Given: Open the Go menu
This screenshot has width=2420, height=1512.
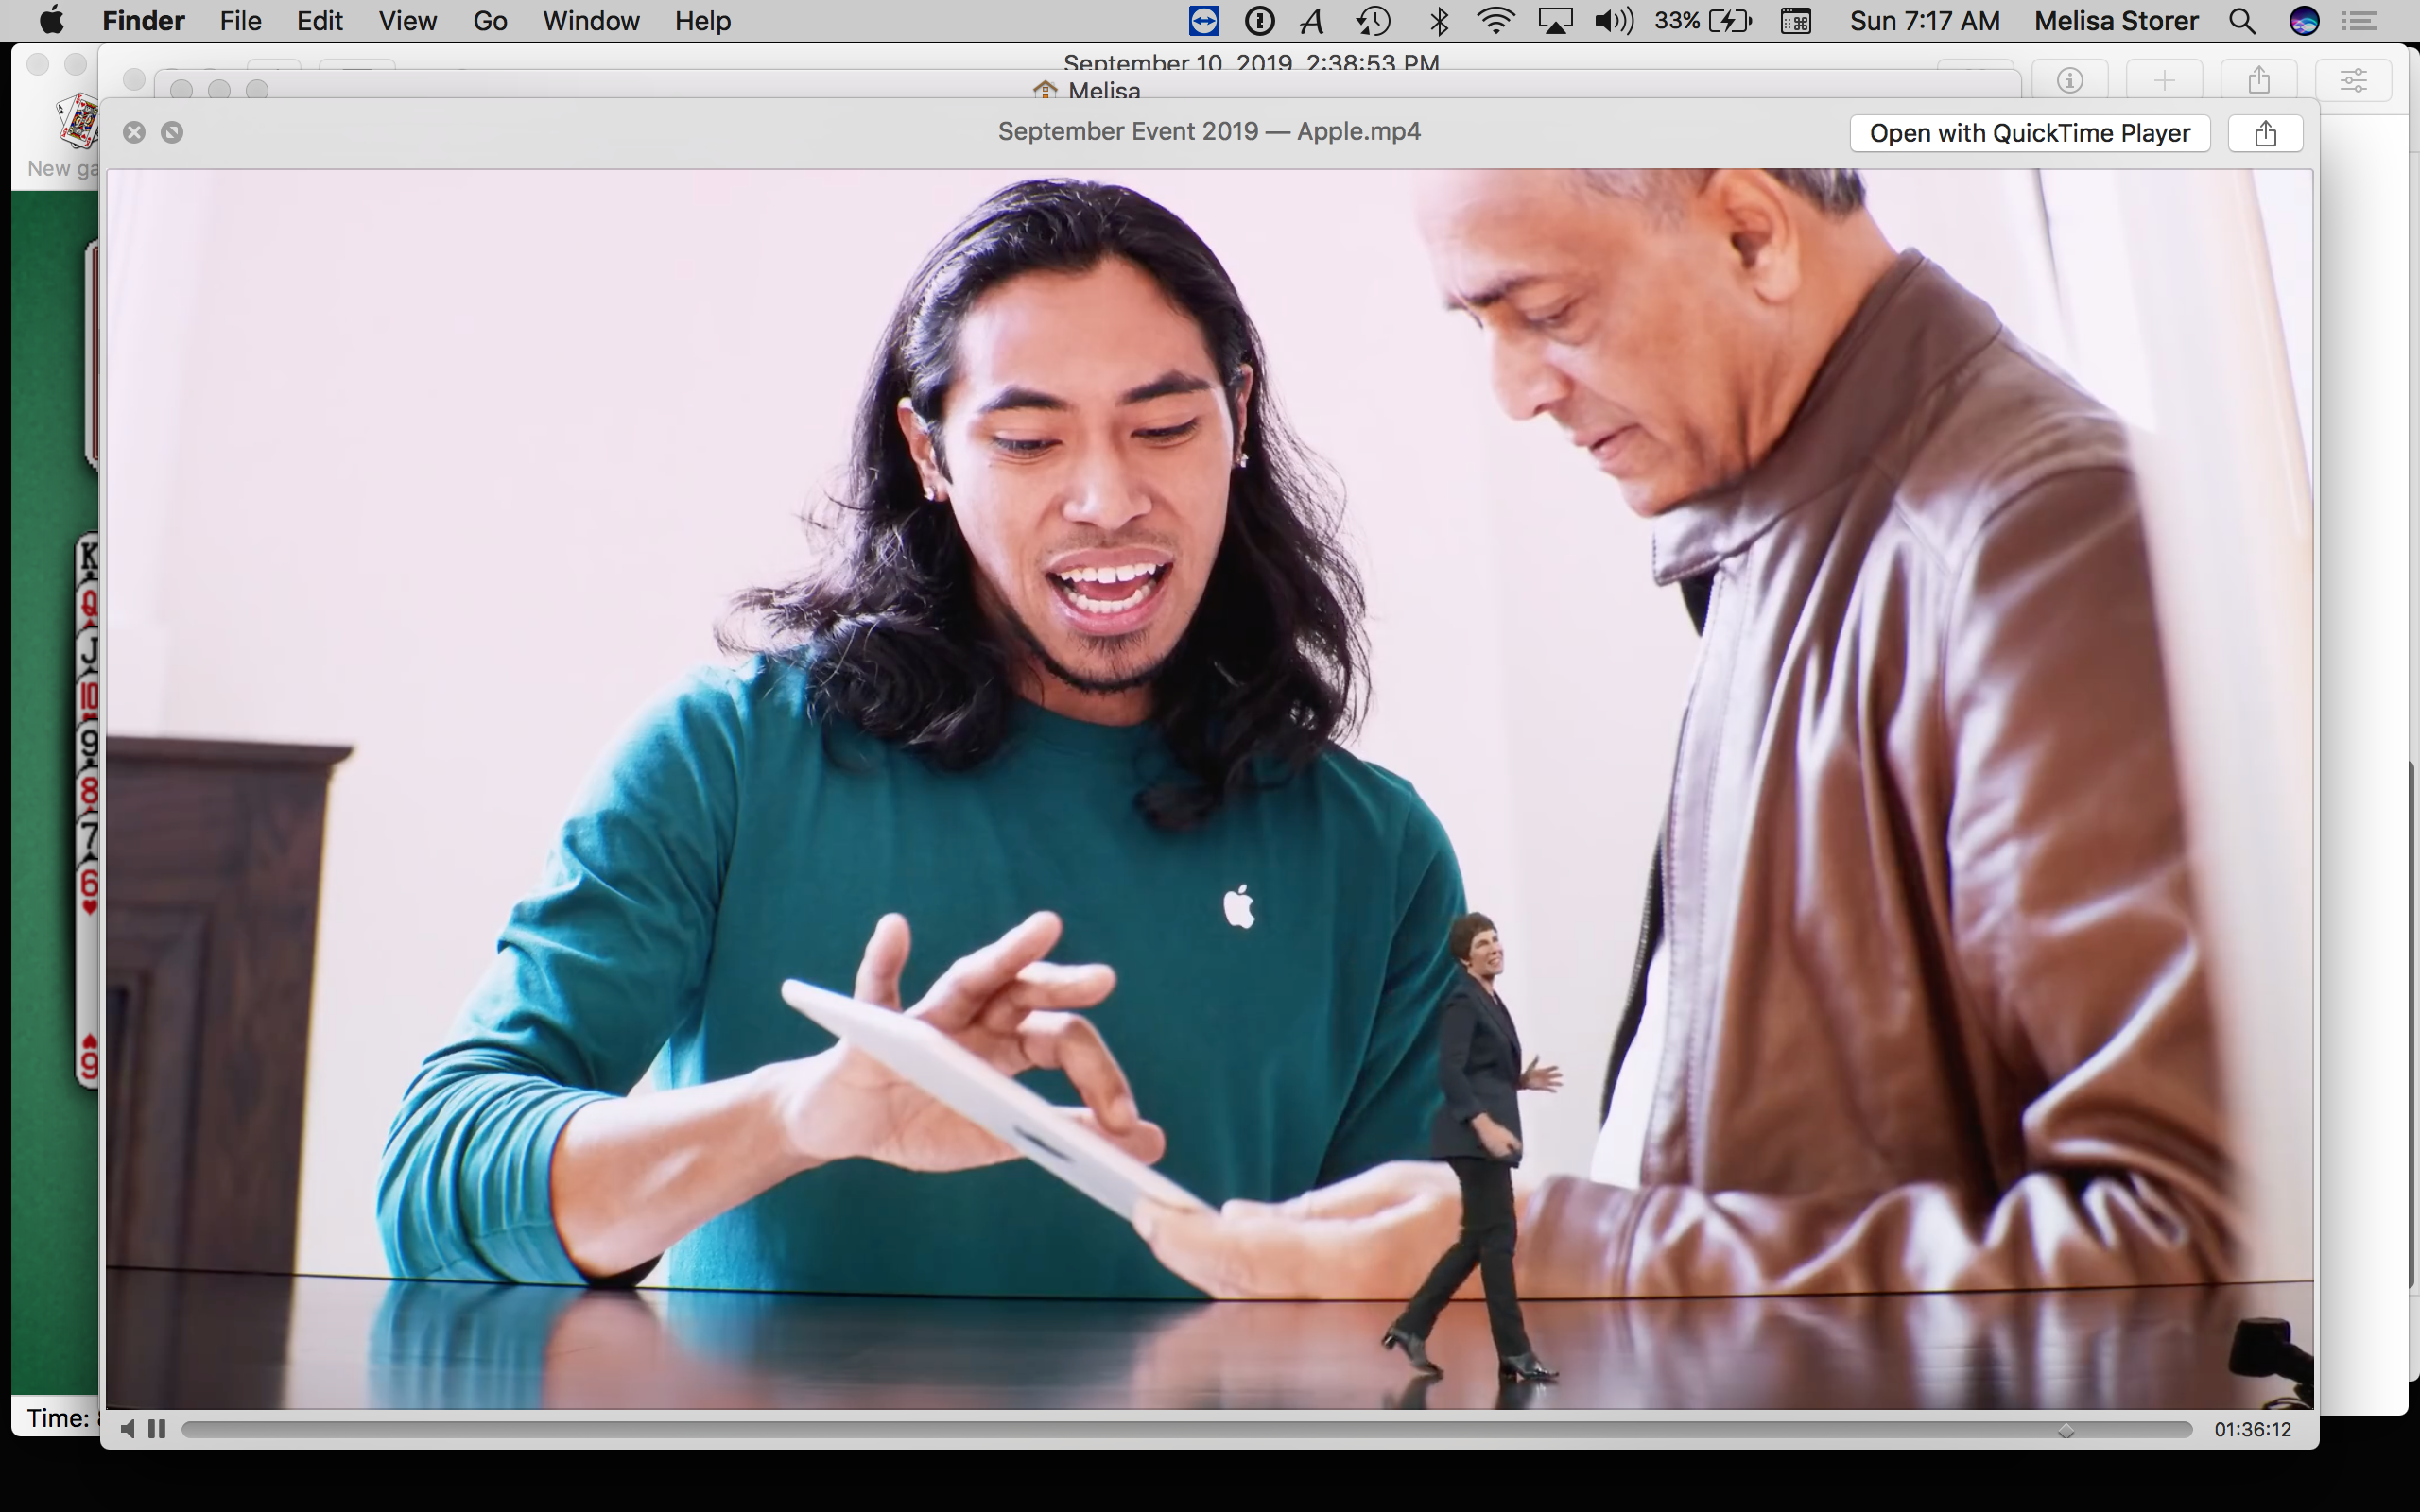Looking at the screenshot, I should coord(490,21).
